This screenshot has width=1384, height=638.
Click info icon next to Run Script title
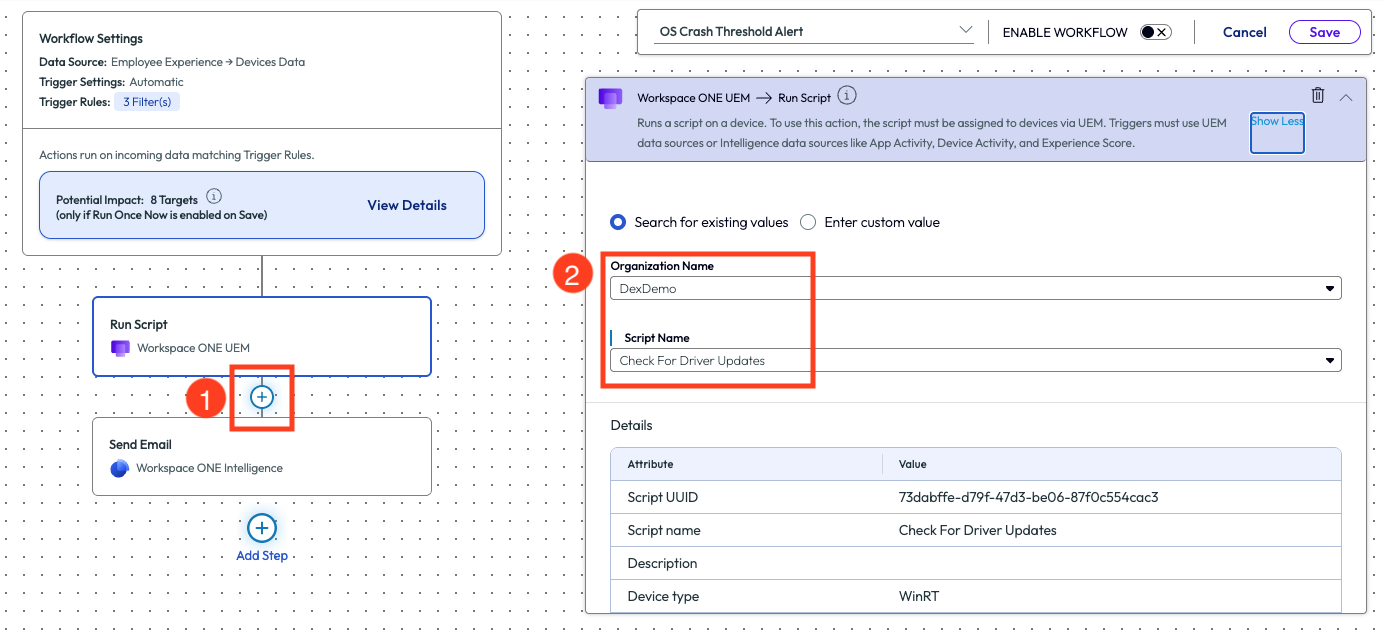pyautogui.click(x=846, y=96)
